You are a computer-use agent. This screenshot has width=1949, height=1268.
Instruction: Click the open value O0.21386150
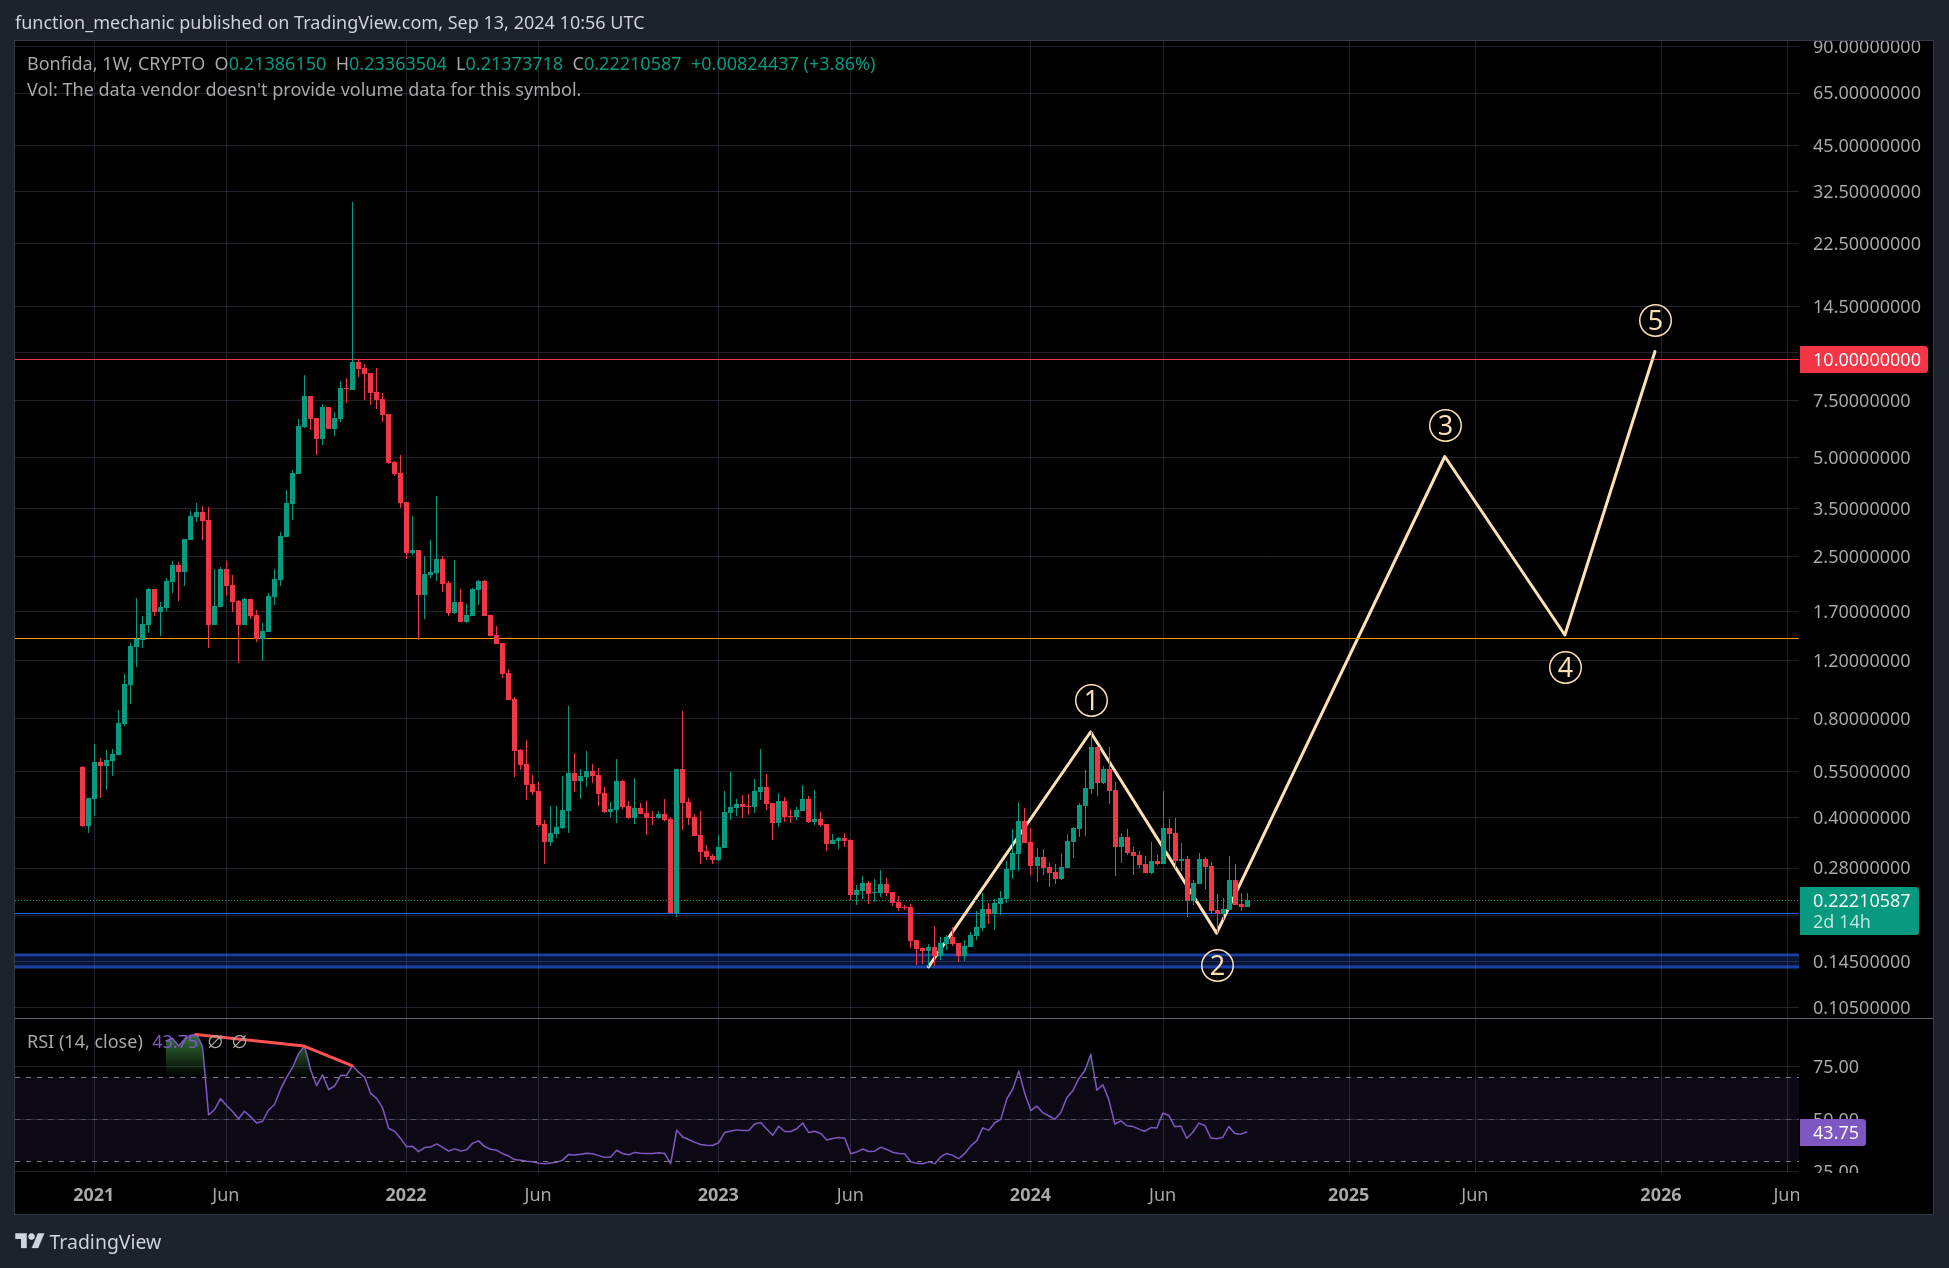point(270,64)
